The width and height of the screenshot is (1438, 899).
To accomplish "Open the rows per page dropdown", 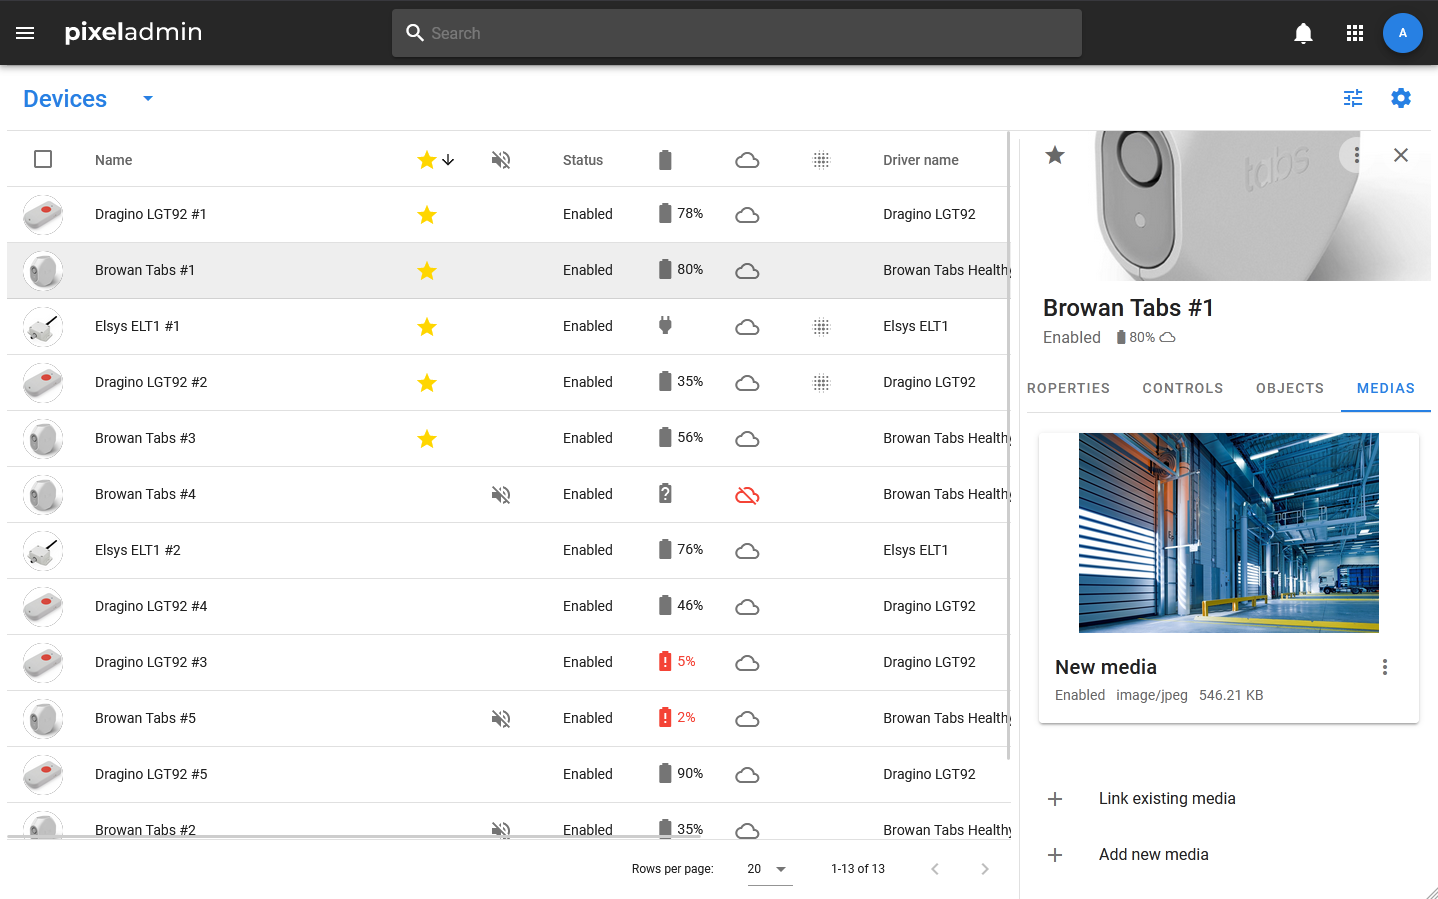I will point(768,869).
